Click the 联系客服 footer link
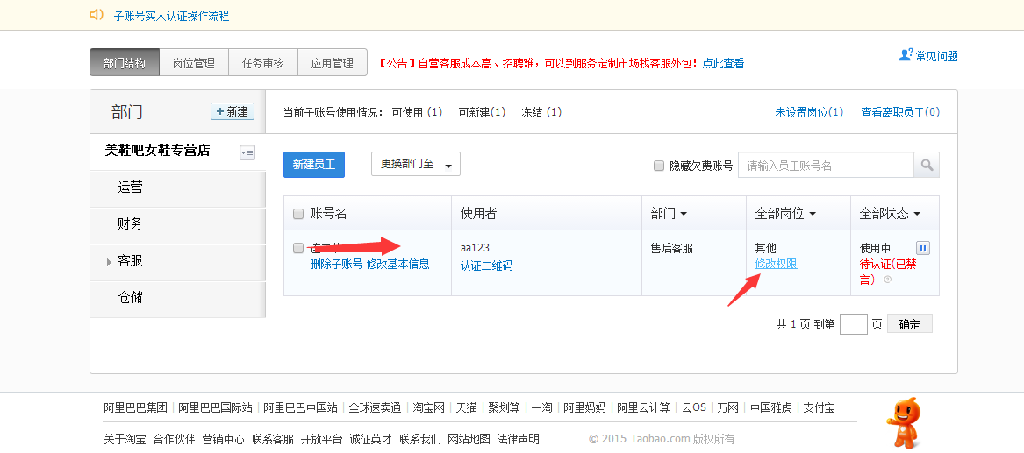Image resolution: width=1024 pixels, height=453 pixels. 273,439
